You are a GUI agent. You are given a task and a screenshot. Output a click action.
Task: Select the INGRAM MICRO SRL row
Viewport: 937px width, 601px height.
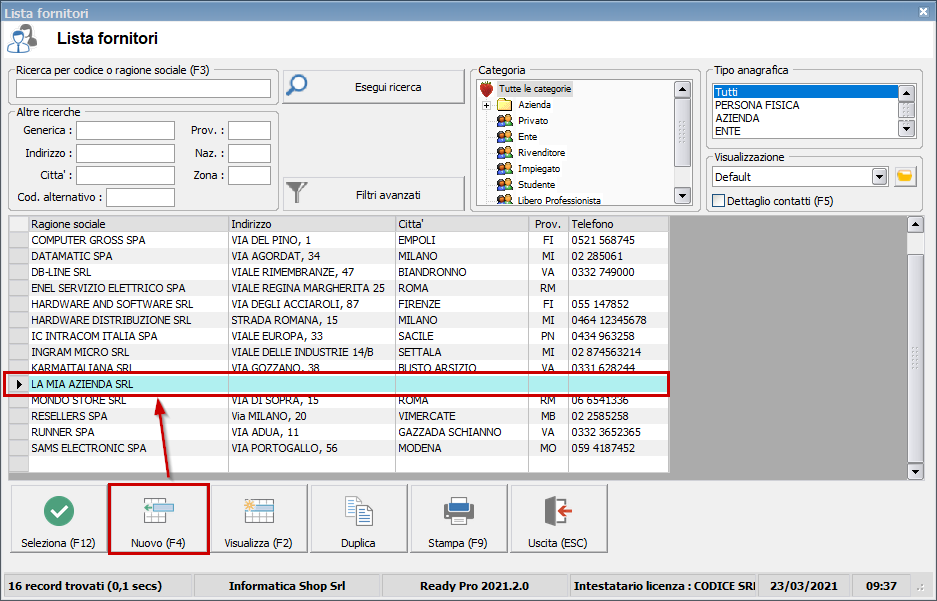339,352
